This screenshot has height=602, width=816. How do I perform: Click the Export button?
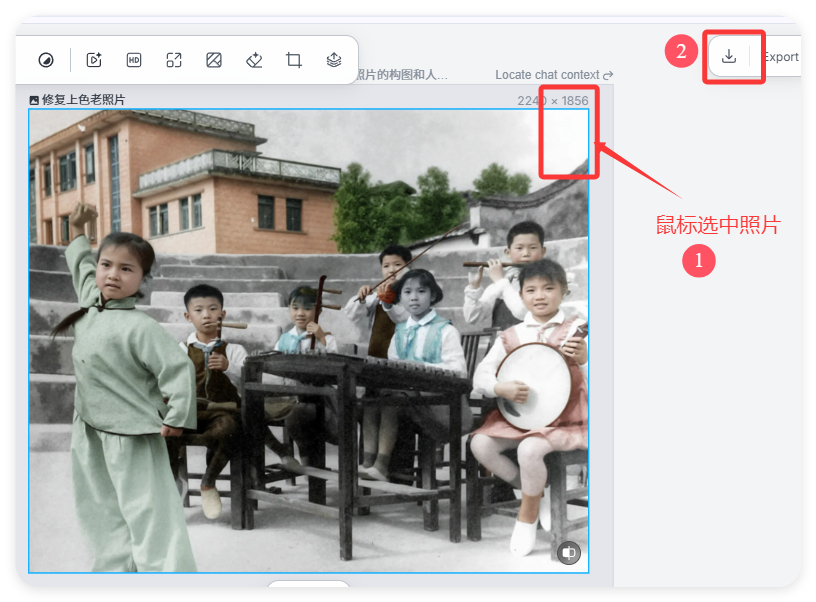[x=780, y=57]
